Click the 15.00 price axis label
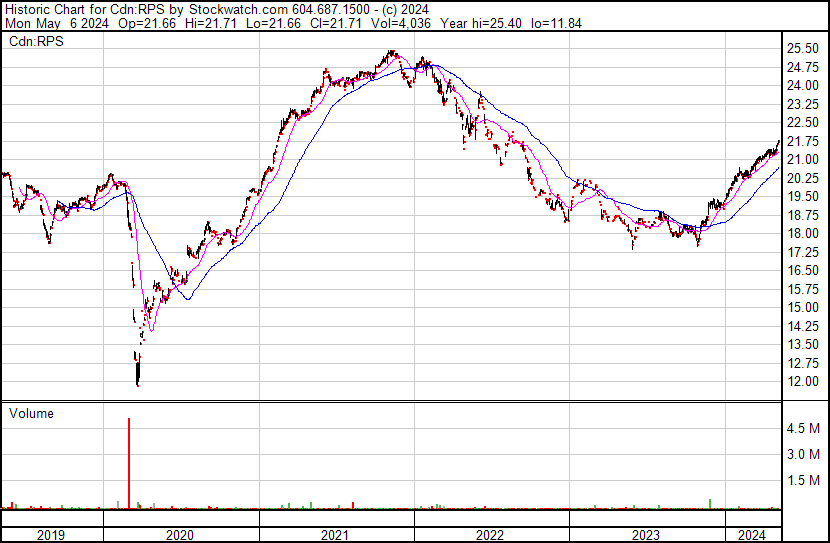The image size is (830, 543). click(x=803, y=307)
